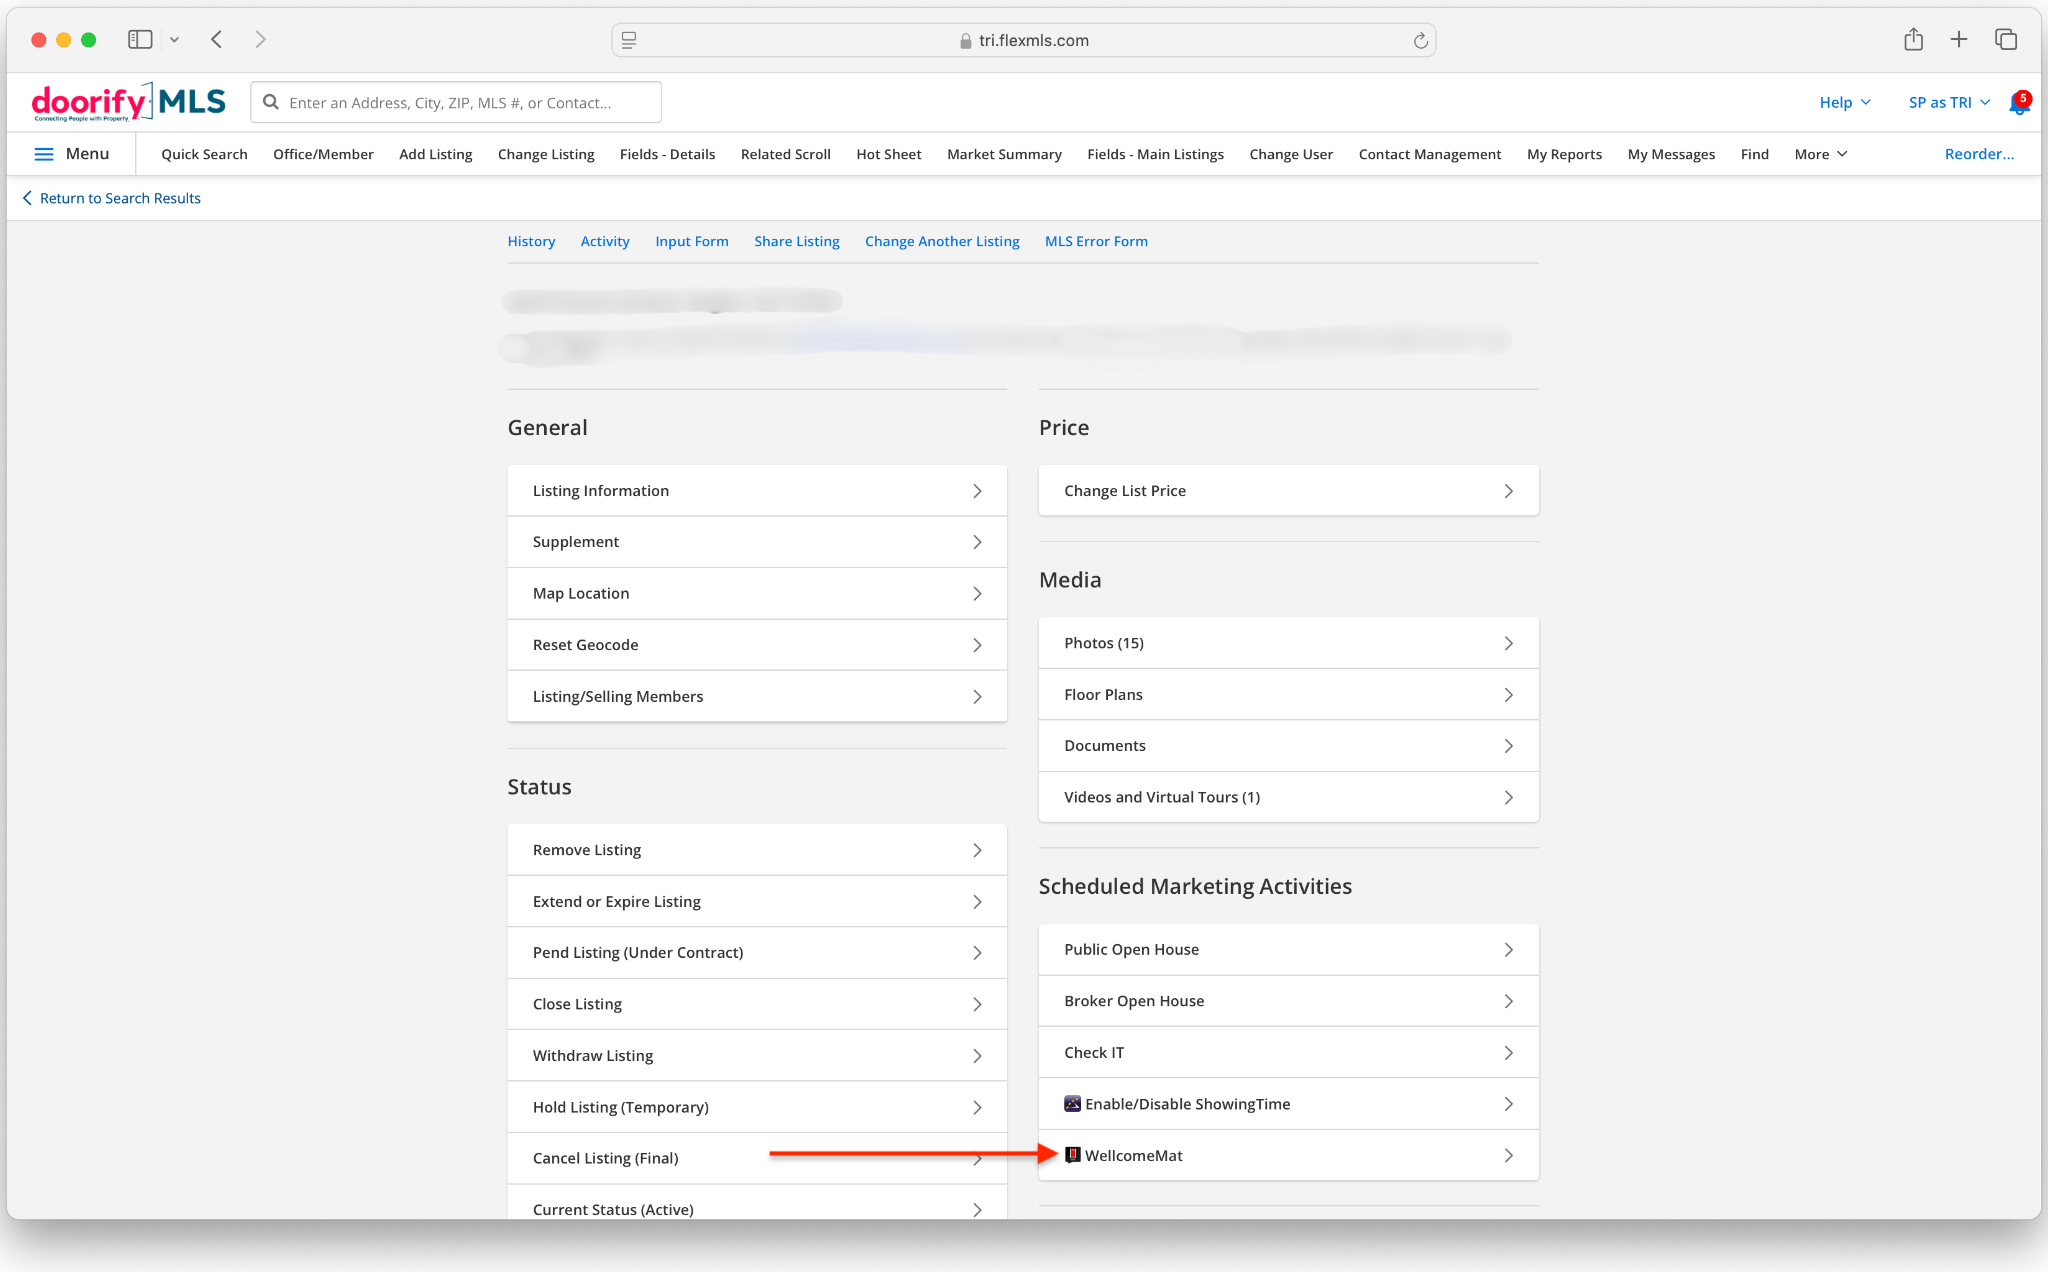Open the hamburger Menu icon
The height and width of the screenshot is (1272, 2048).
point(44,154)
